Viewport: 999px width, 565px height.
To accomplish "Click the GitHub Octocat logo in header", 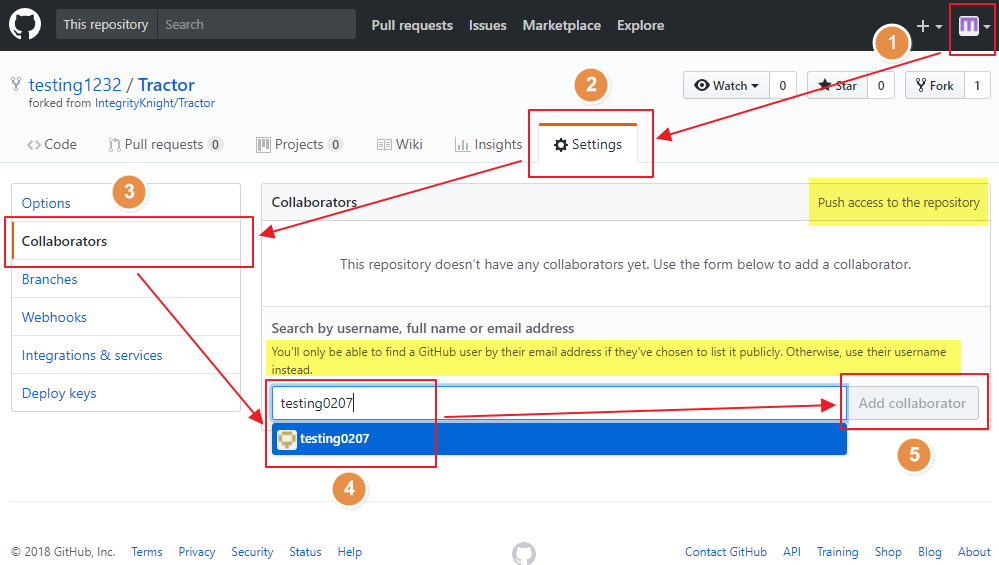I will tap(25, 25).
